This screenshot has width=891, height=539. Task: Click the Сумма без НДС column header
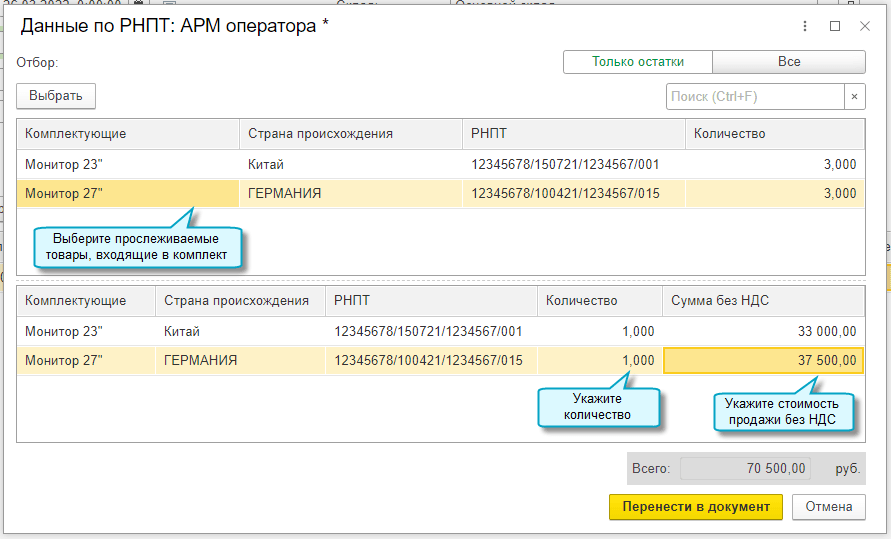[x=763, y=301]
